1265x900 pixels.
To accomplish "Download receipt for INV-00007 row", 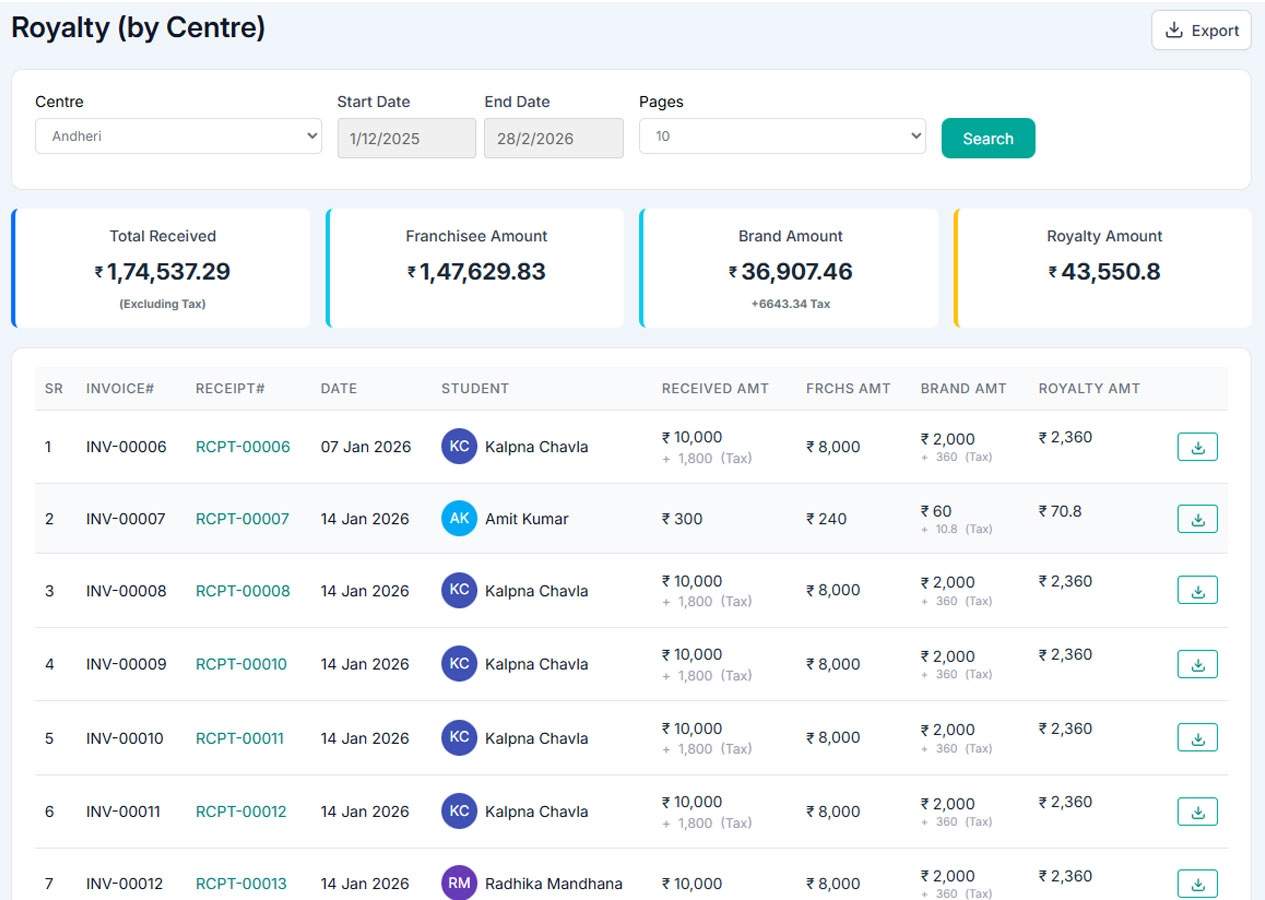I will tap(1197, 519).
